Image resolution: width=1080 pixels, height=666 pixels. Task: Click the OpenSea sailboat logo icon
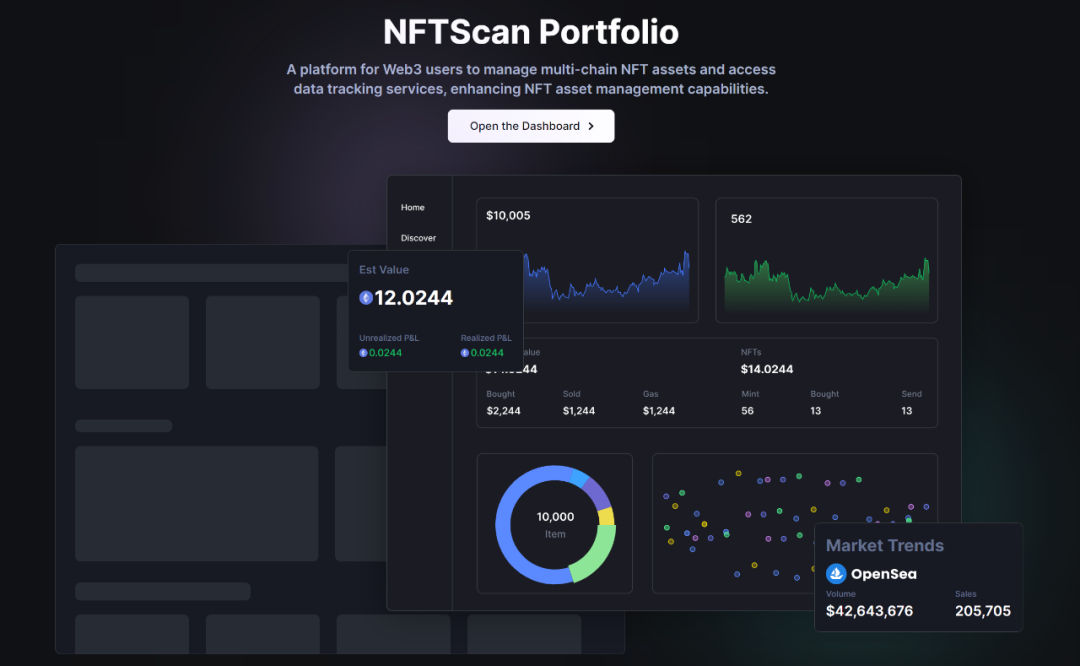point(836,574)
